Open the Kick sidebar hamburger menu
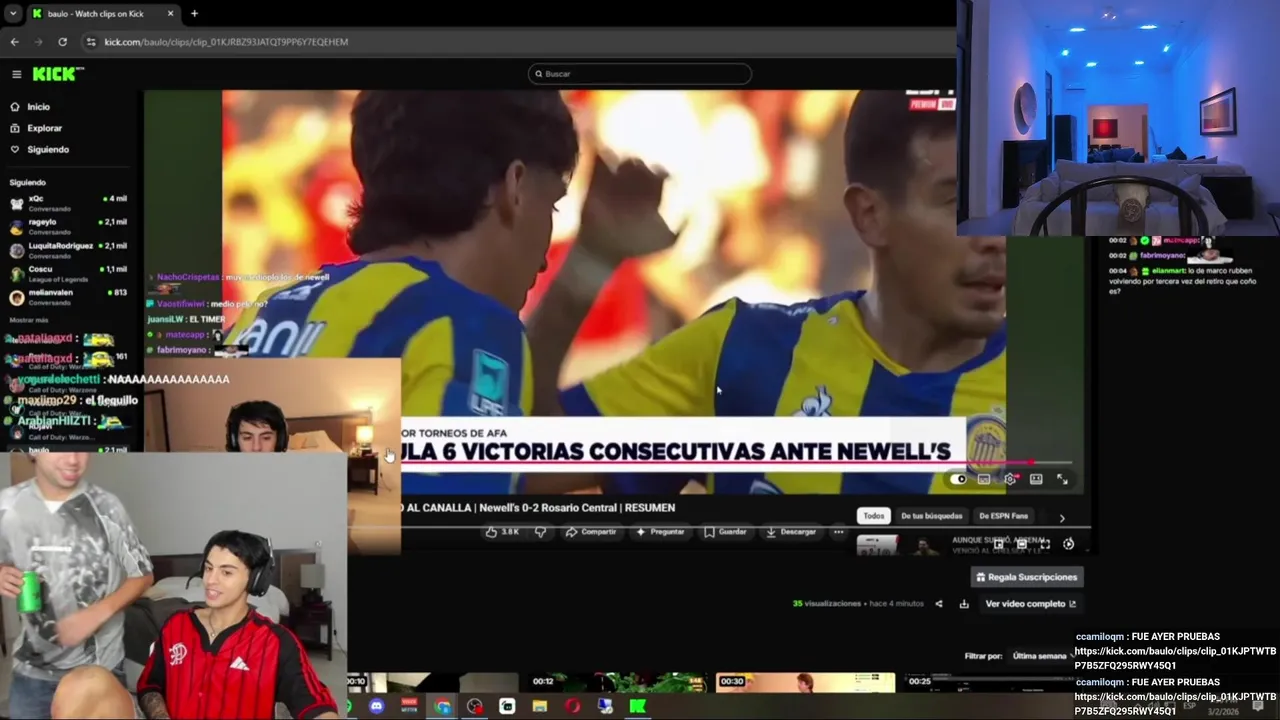Viewport: 1280px width, 720px height. [x=16, y=74]
